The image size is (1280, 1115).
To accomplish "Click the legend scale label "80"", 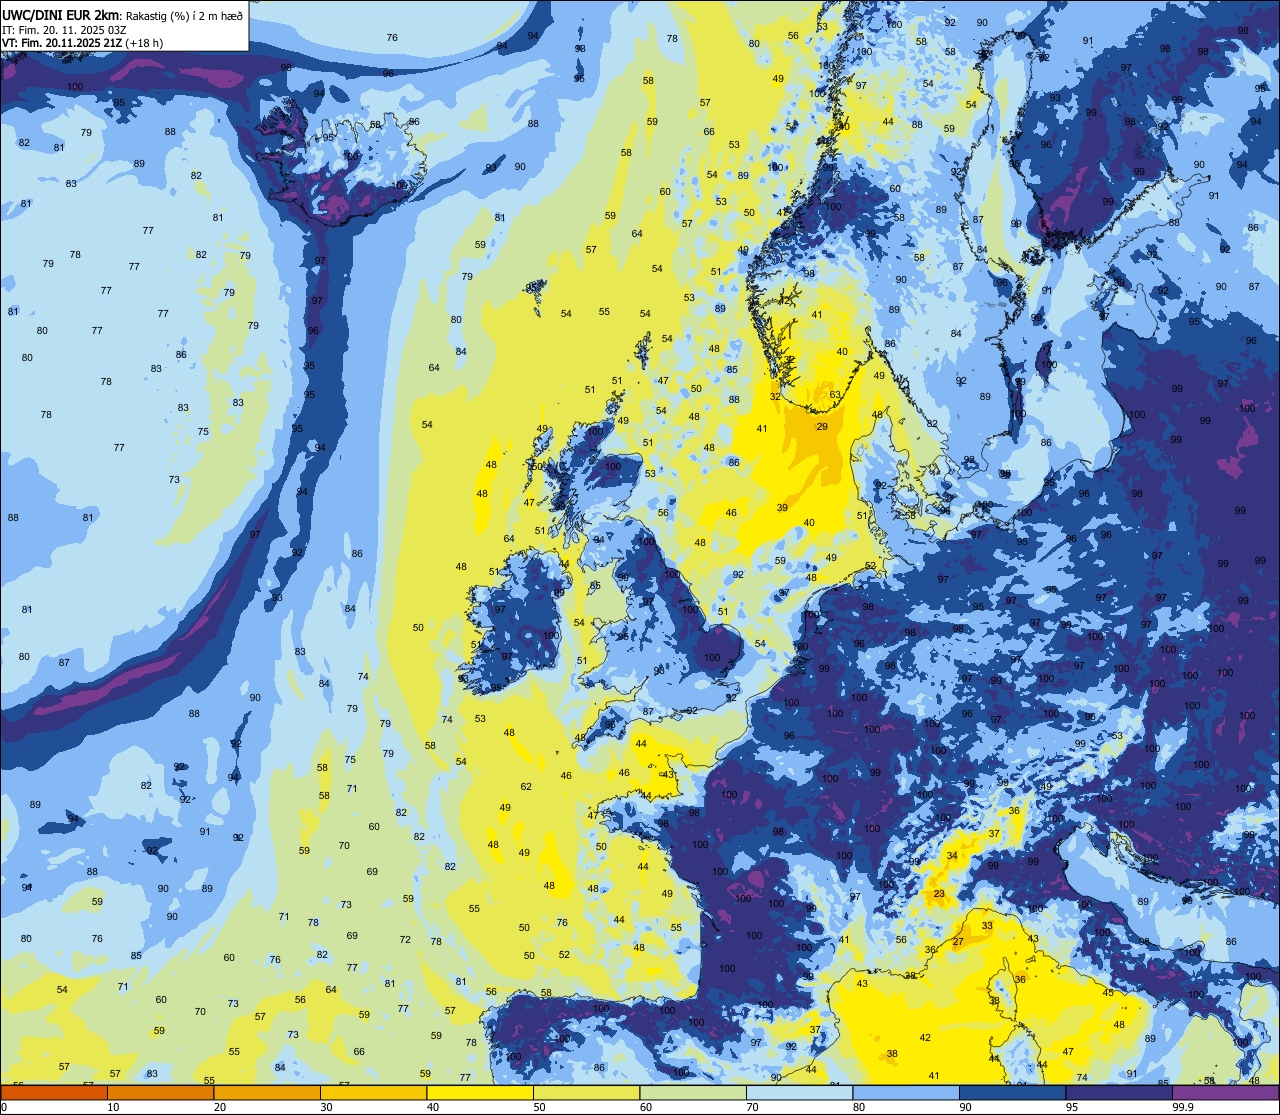I will (x=859, y=1107).
